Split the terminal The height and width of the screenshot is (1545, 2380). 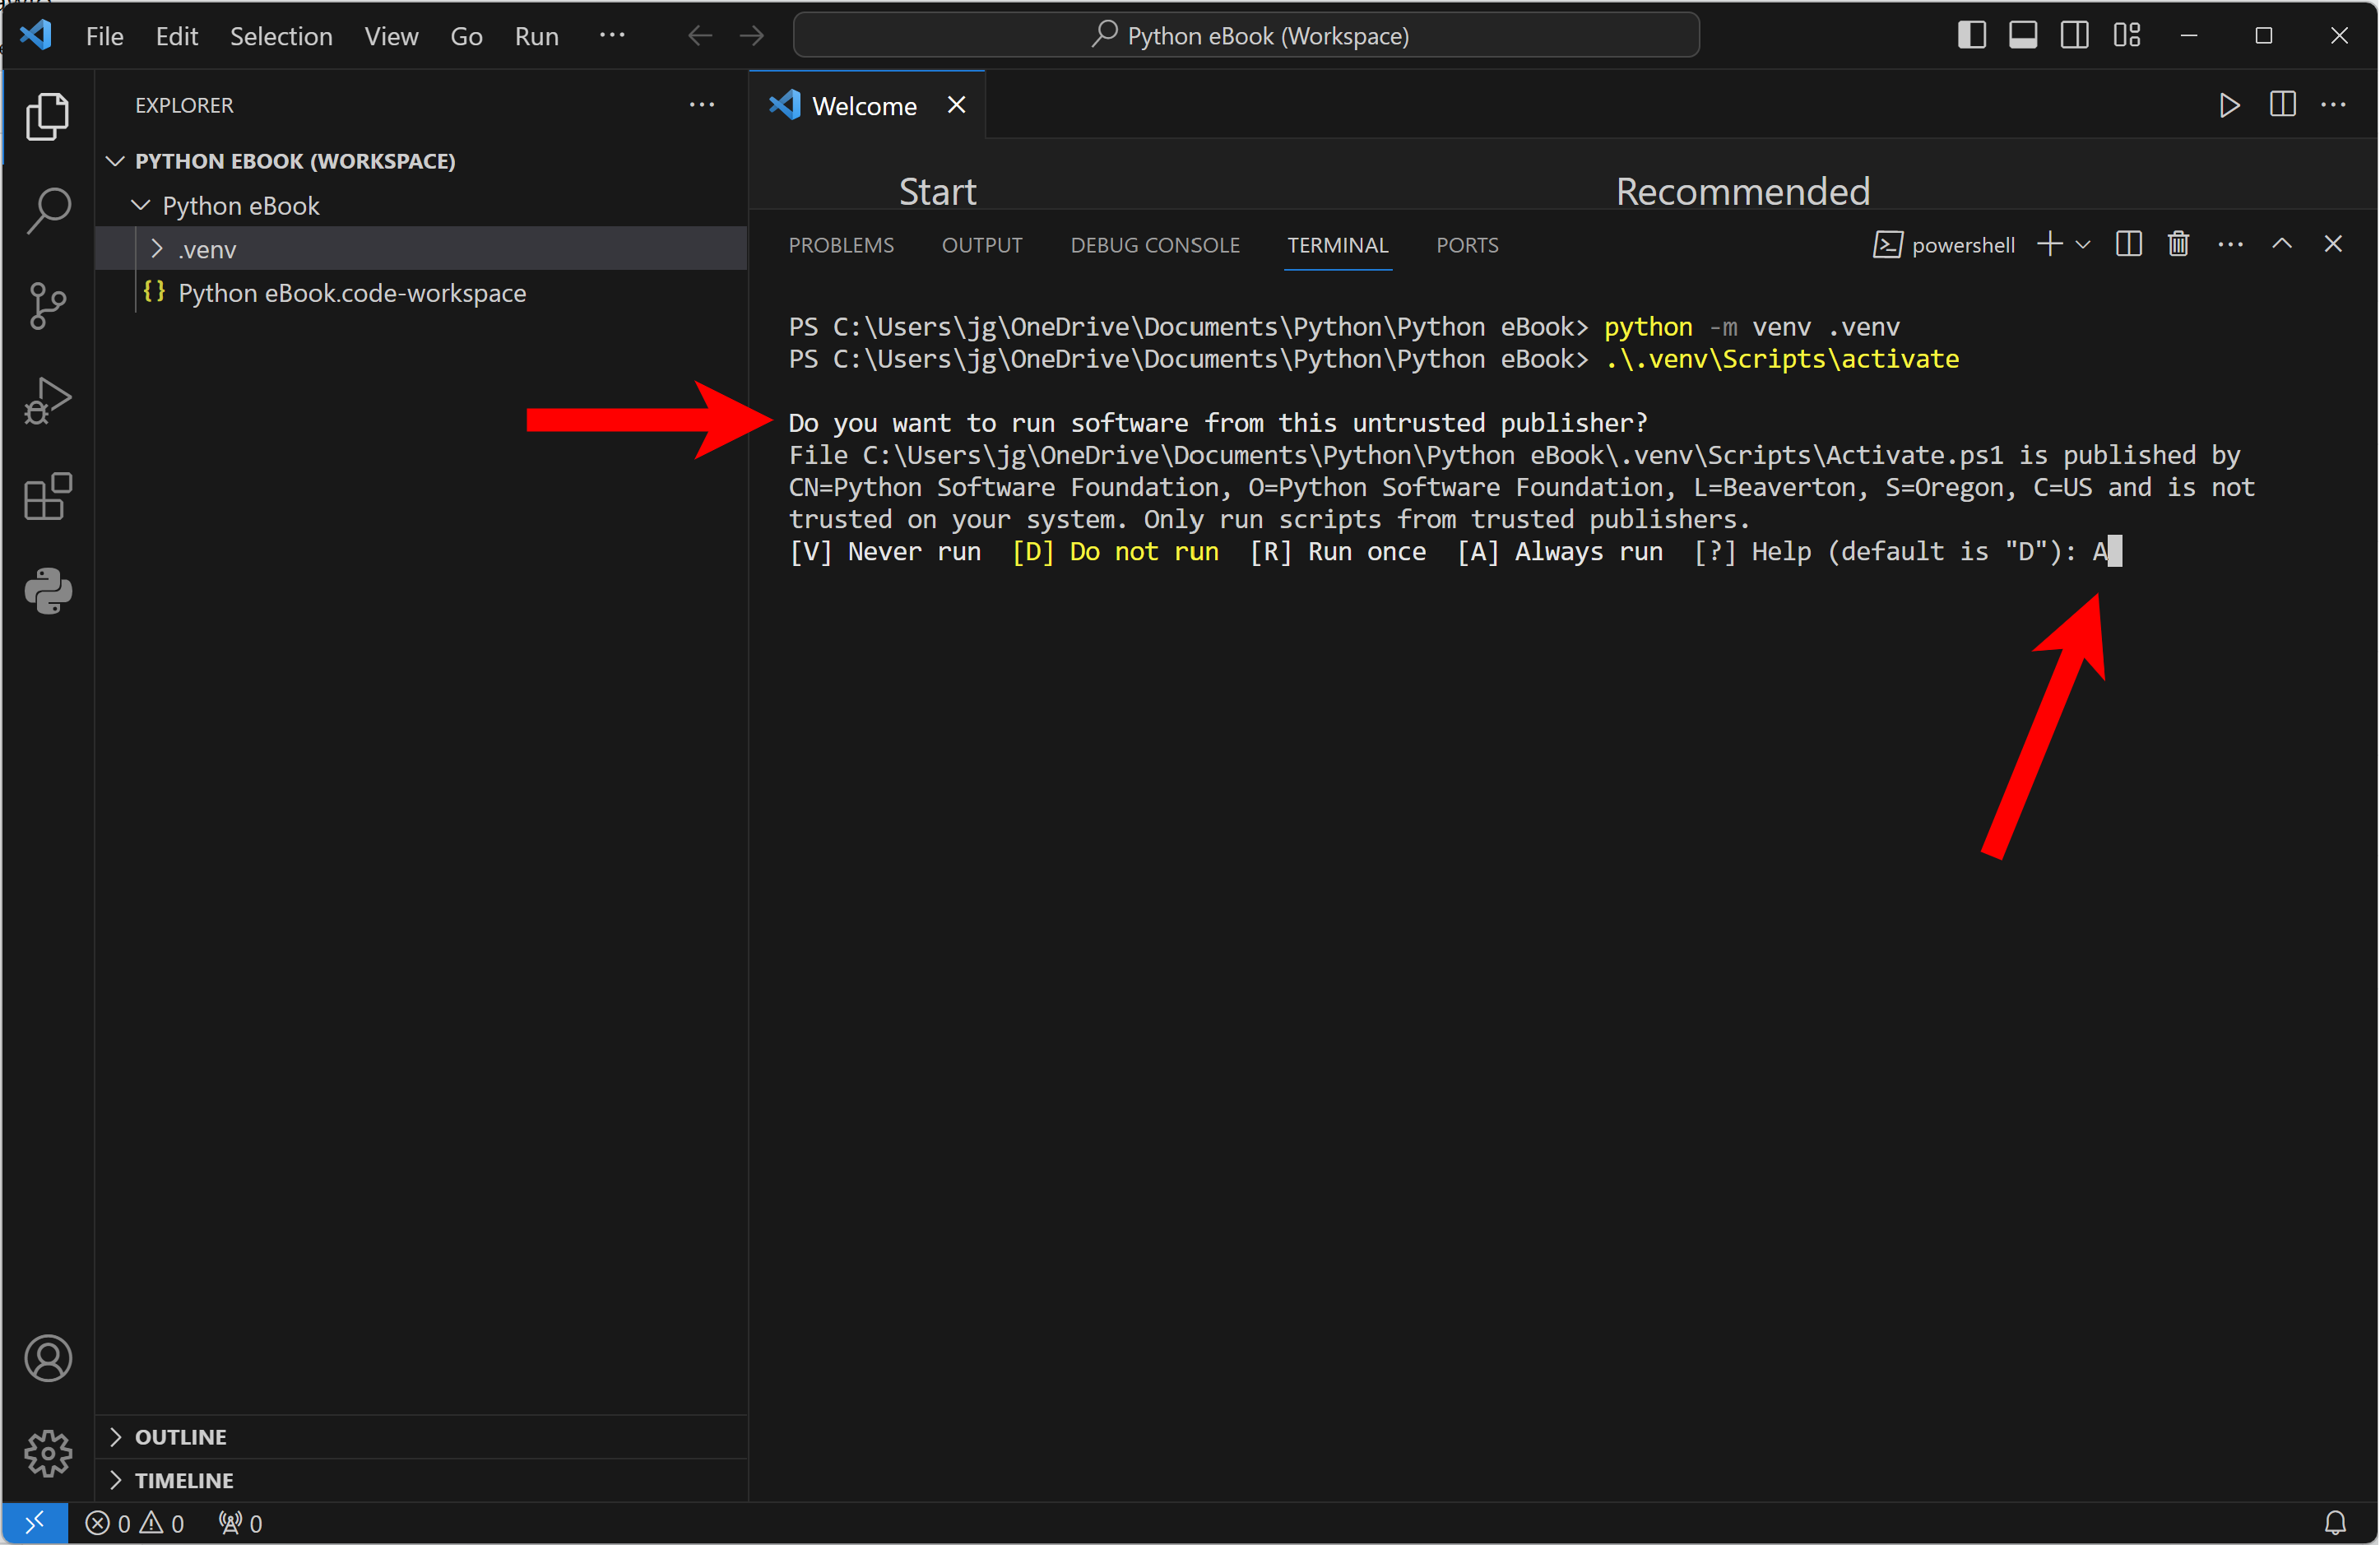point(2129,245)
